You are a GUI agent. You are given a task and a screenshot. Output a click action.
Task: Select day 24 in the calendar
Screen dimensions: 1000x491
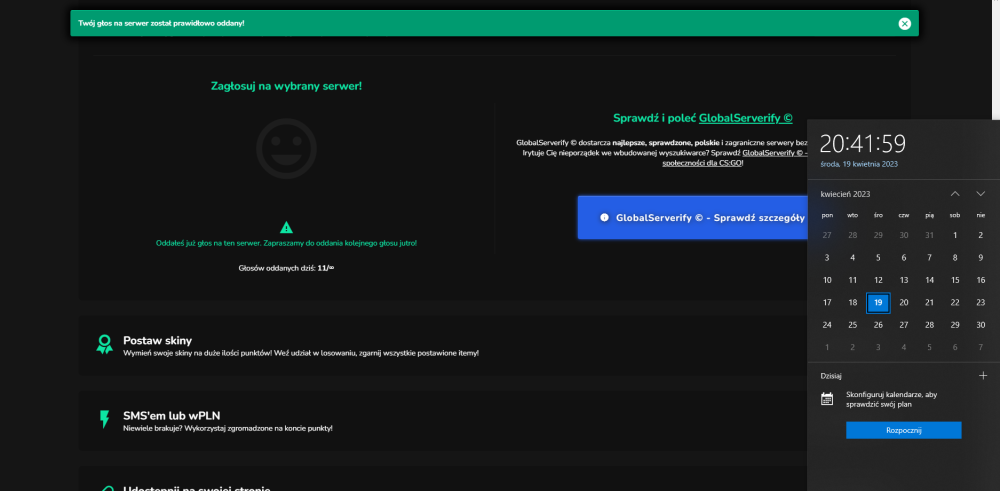(x=827, y=325)
